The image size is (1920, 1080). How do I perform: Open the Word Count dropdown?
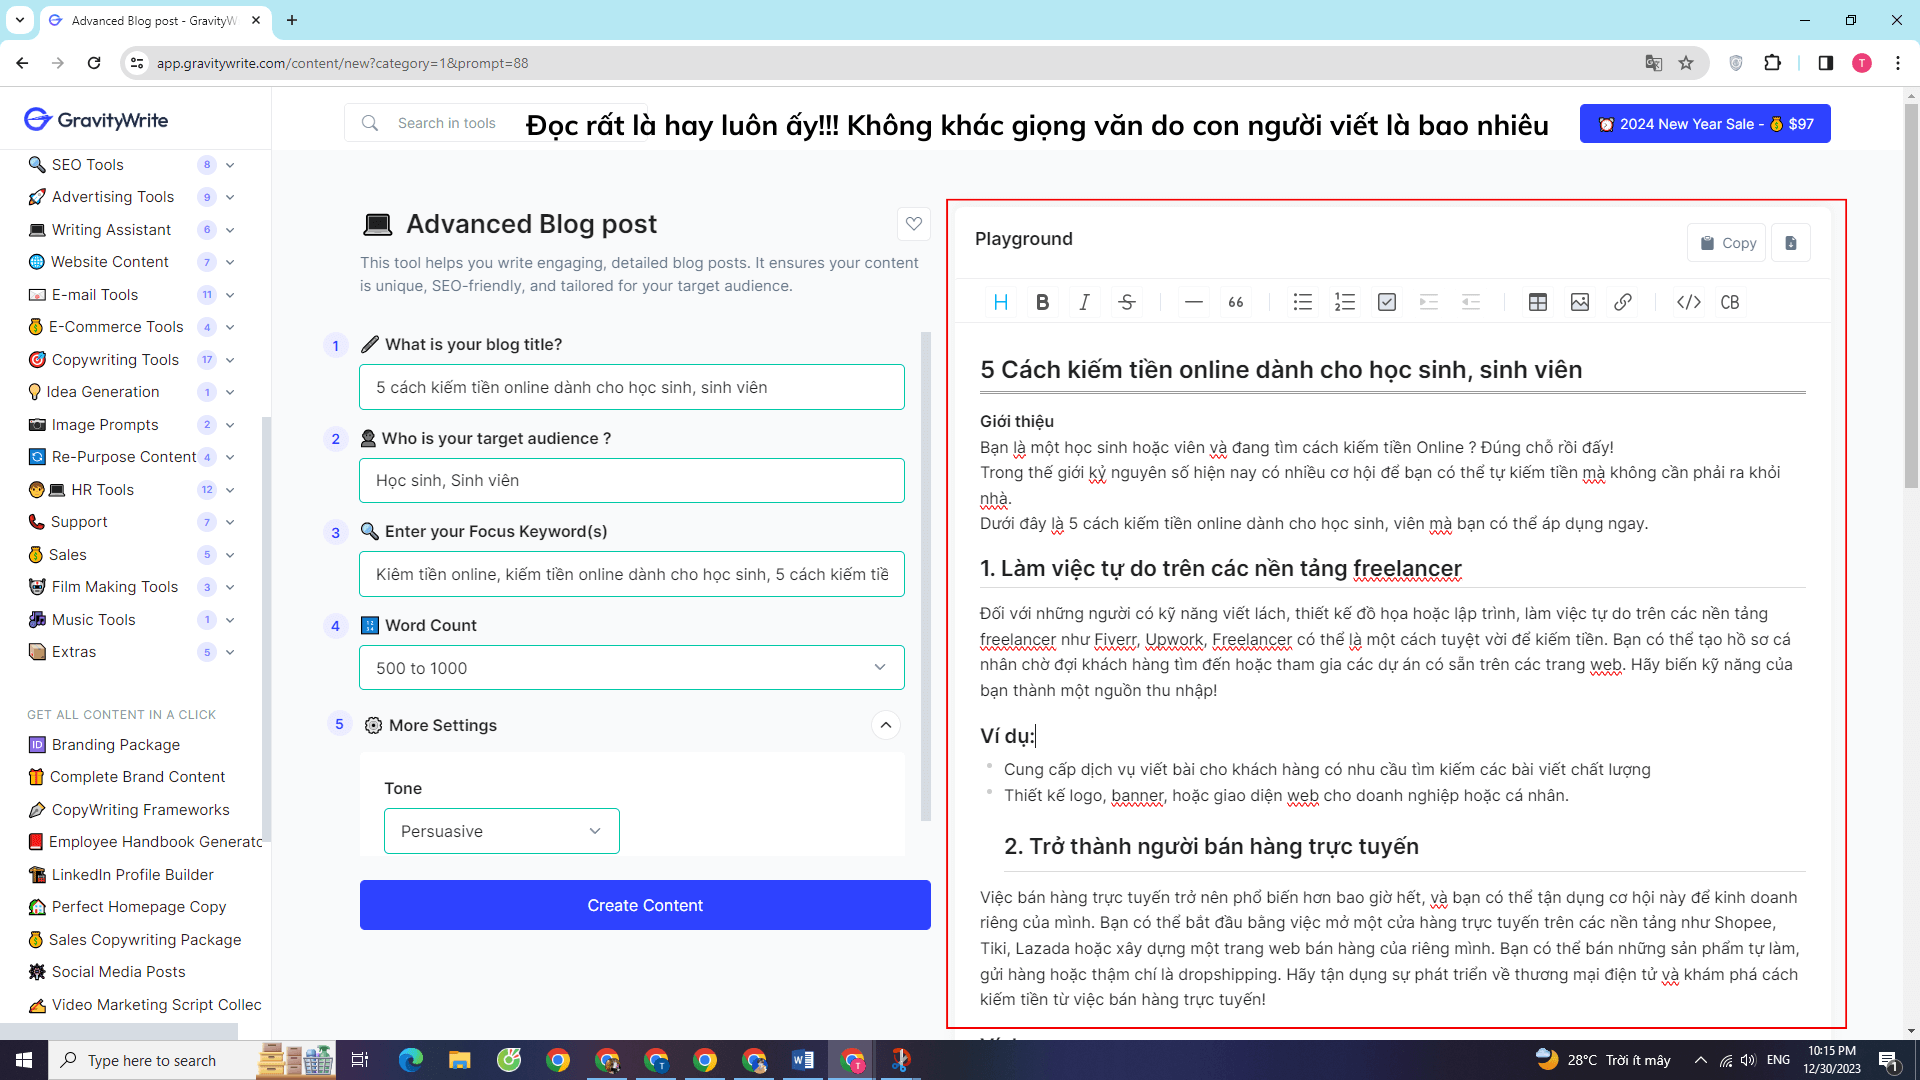click(x=631, y=668)
